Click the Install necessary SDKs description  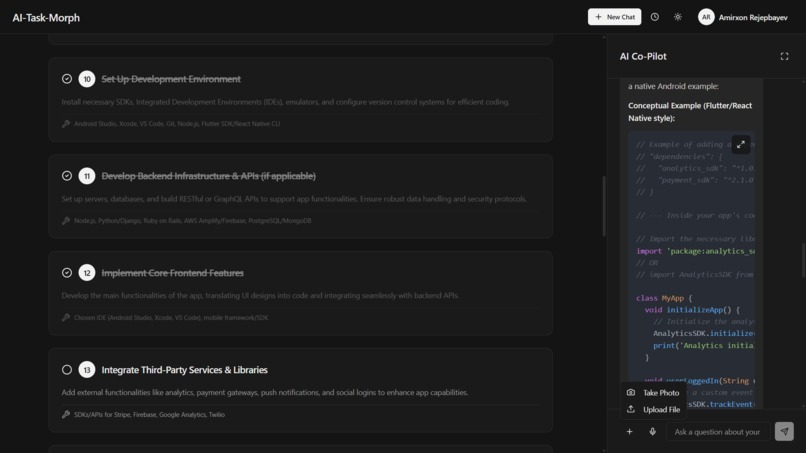(x=285, y=102)
